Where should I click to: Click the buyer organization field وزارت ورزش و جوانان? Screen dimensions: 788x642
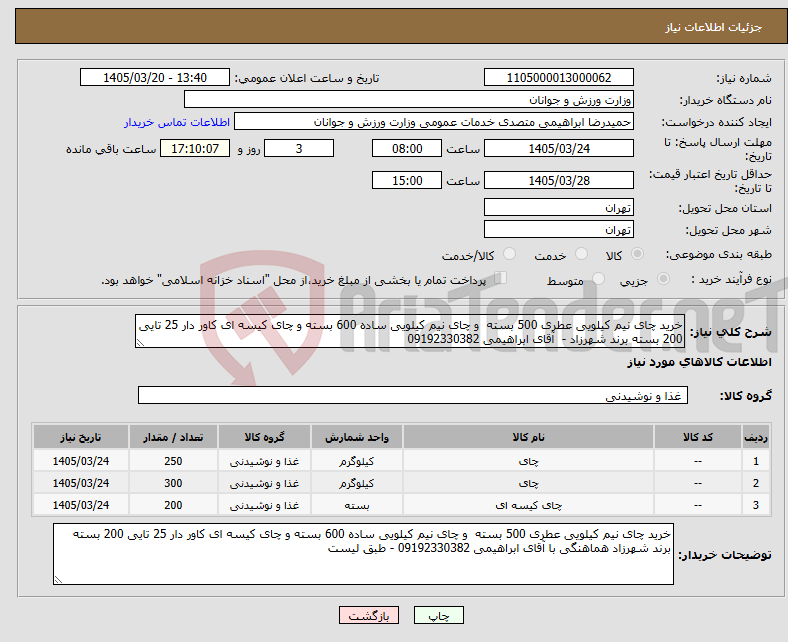coord(409,100)
